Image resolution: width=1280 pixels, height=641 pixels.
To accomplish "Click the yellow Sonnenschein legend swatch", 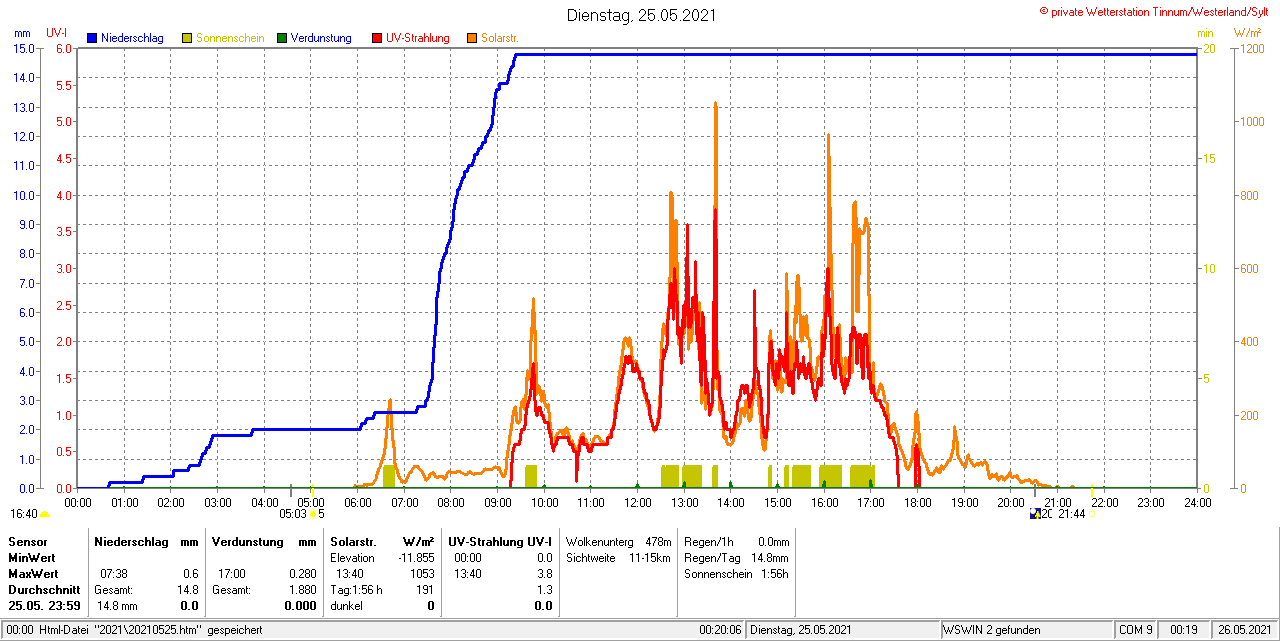I will coord(187,38).
